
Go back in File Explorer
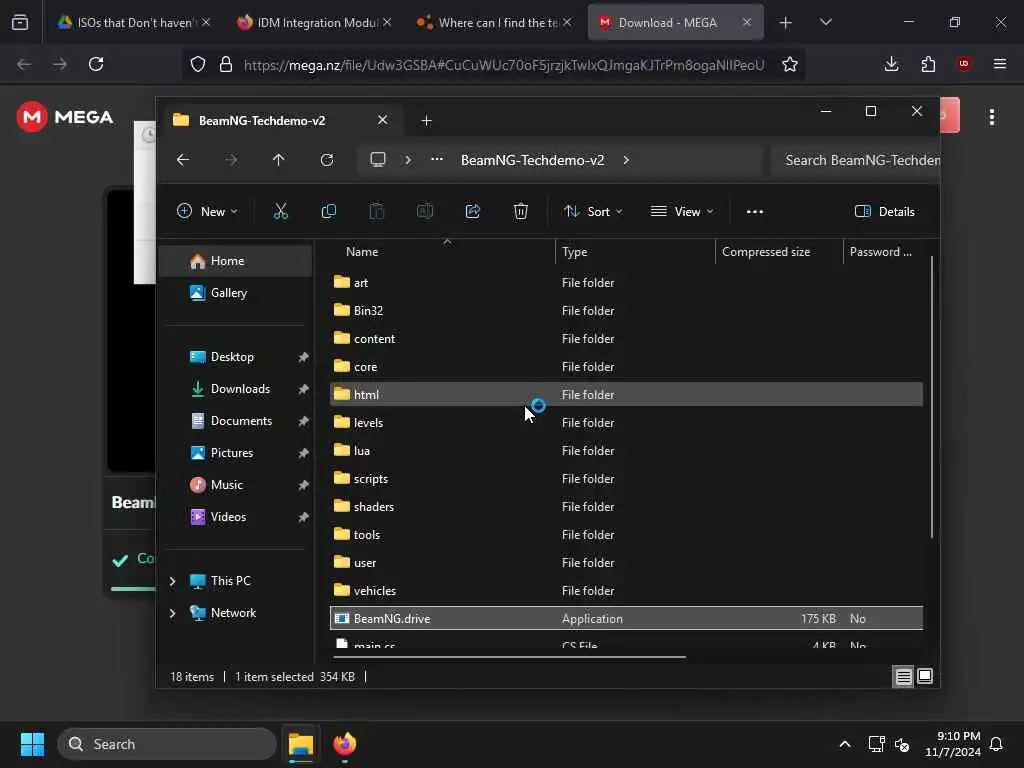tap(183, 160)
